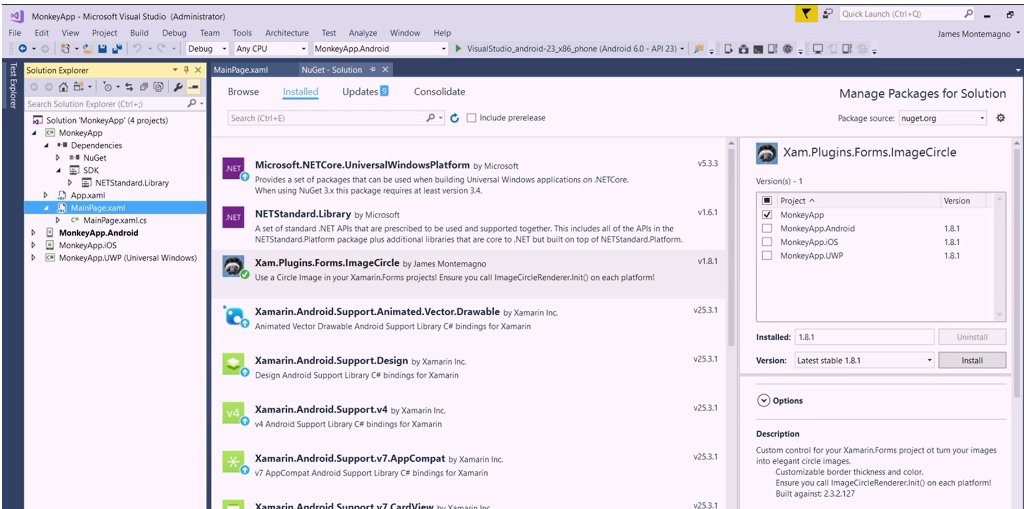1024x509 pixels.
Task: Pin the Solution Explorer panel
Action: [x=186, y=70]
